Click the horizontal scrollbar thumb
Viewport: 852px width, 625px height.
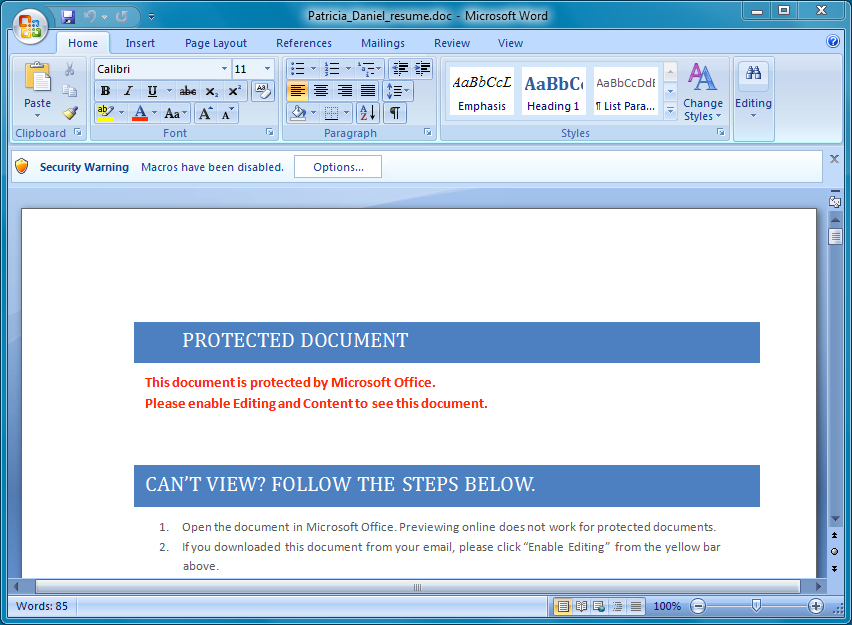(417, 587)
